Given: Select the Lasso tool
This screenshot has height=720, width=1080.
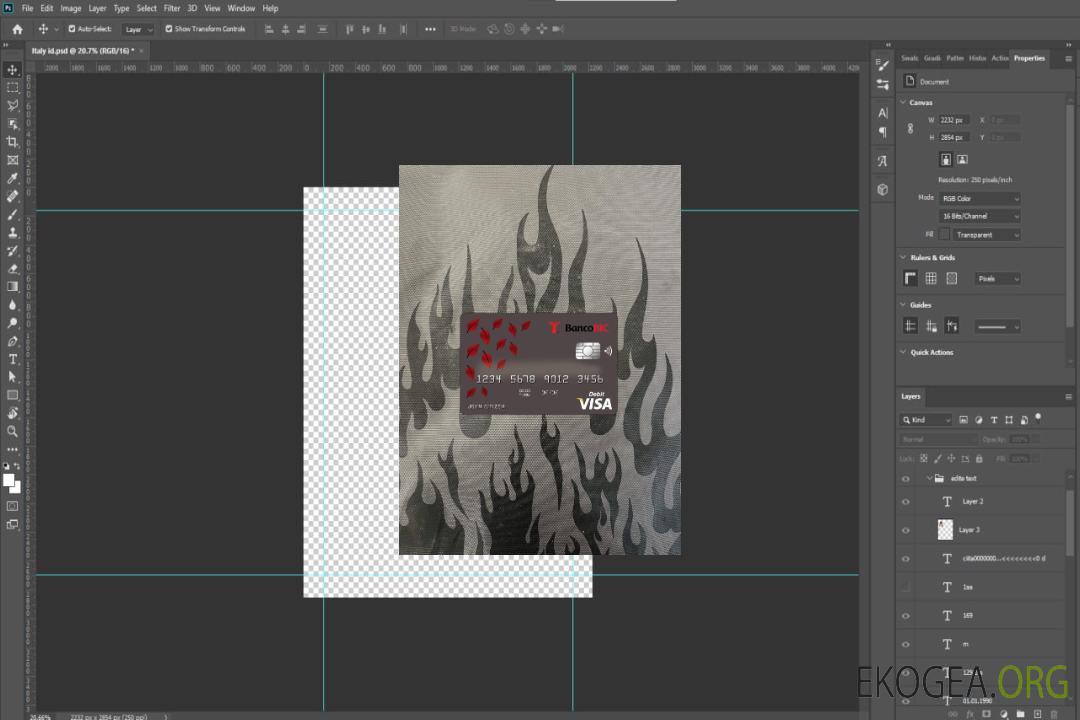Looking at the screenshot, I should pyautogui.click(x=13, y=105).
